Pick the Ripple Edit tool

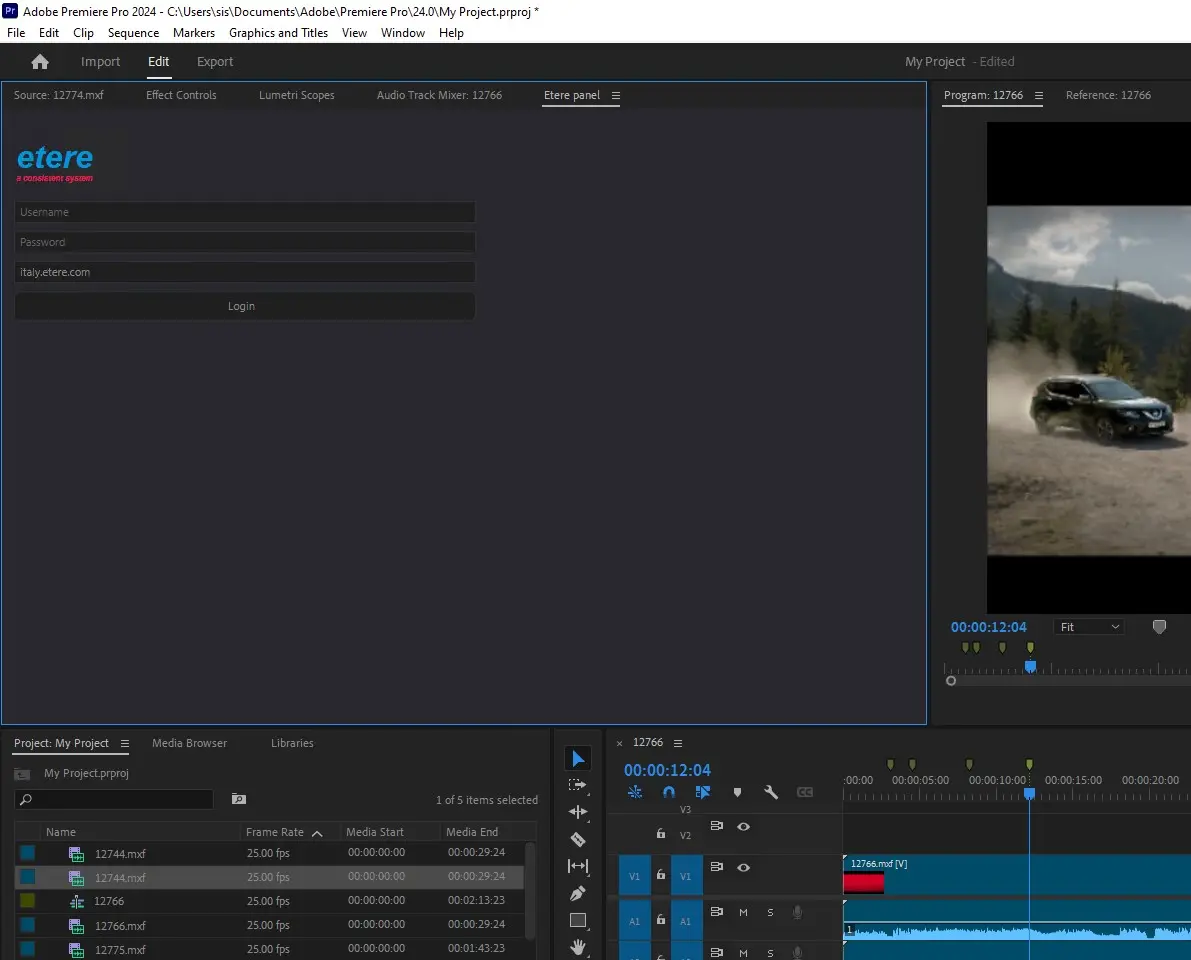pyautogui.click(x=578, y=812)
